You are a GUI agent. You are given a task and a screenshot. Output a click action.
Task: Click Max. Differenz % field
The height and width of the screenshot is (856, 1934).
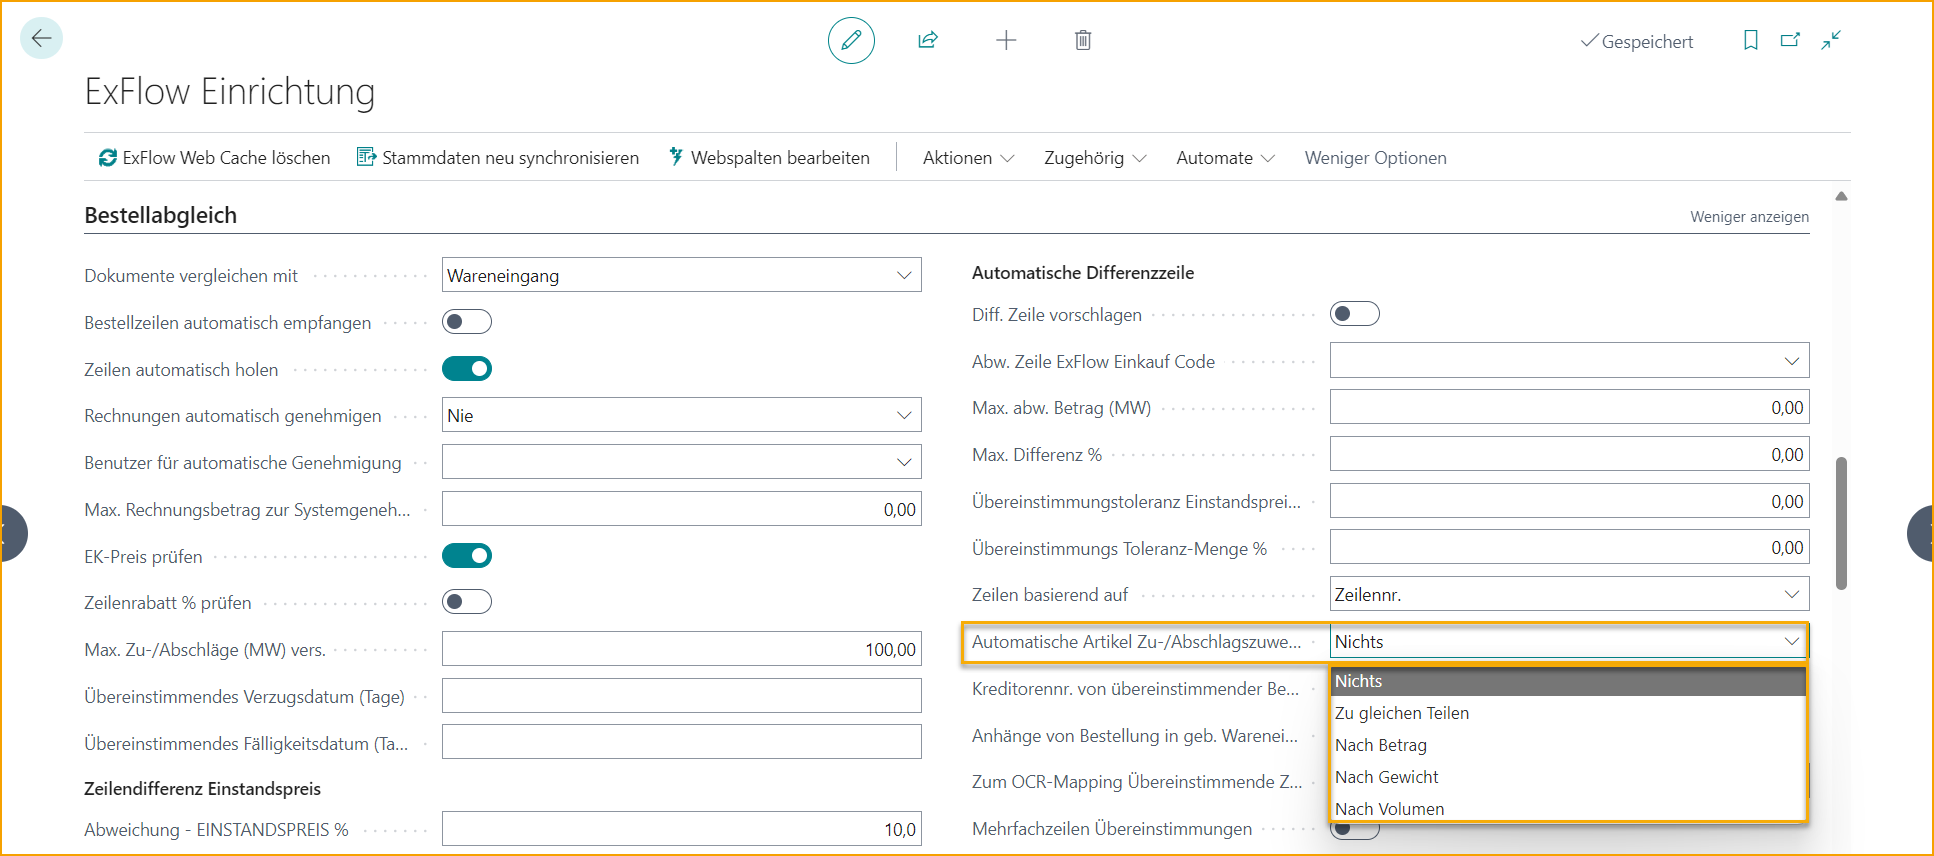coord(1570,454)
